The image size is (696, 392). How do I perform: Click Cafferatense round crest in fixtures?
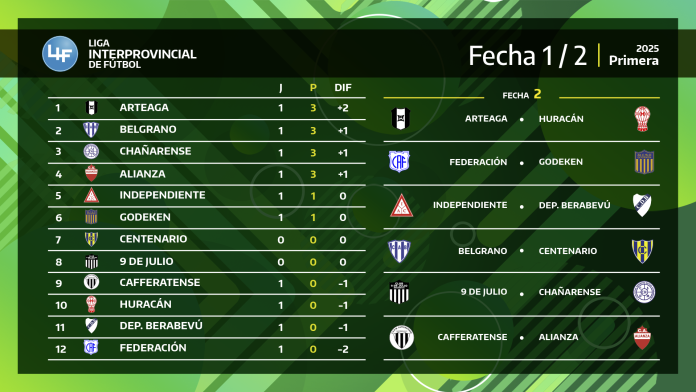click(x=402, y=337)
